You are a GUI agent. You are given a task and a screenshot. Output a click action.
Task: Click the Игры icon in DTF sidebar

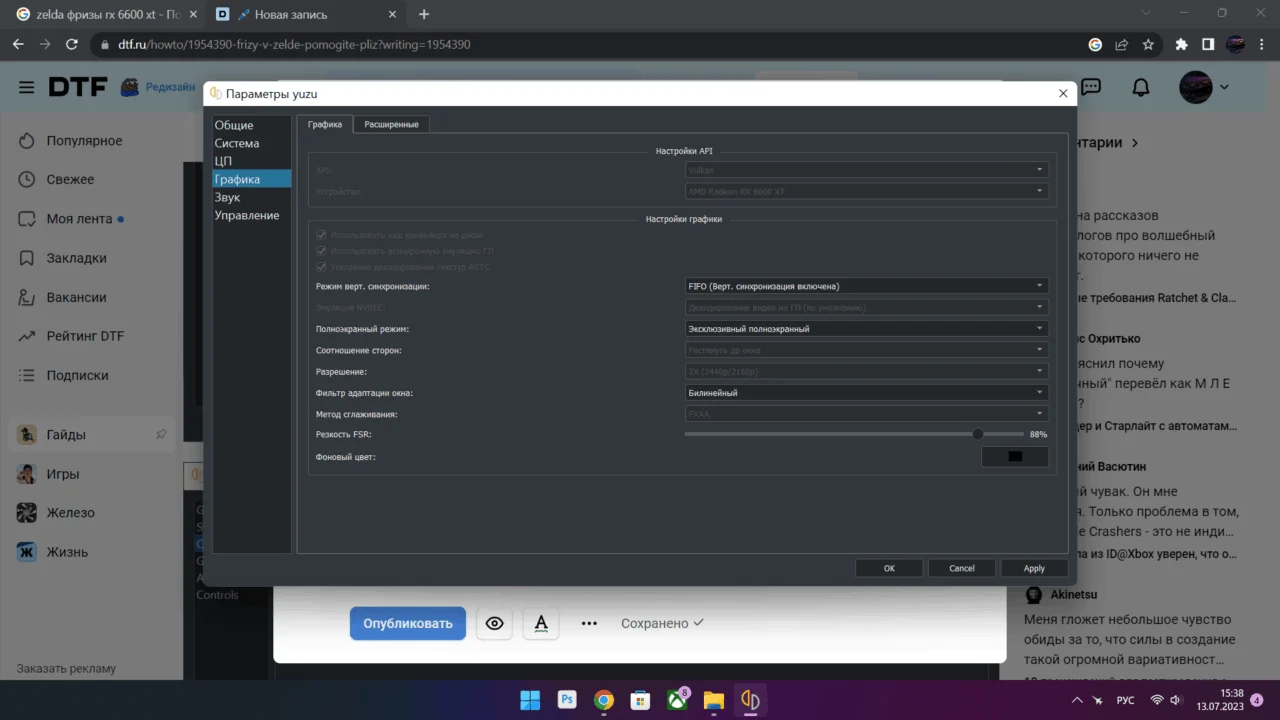coord(26,474)
